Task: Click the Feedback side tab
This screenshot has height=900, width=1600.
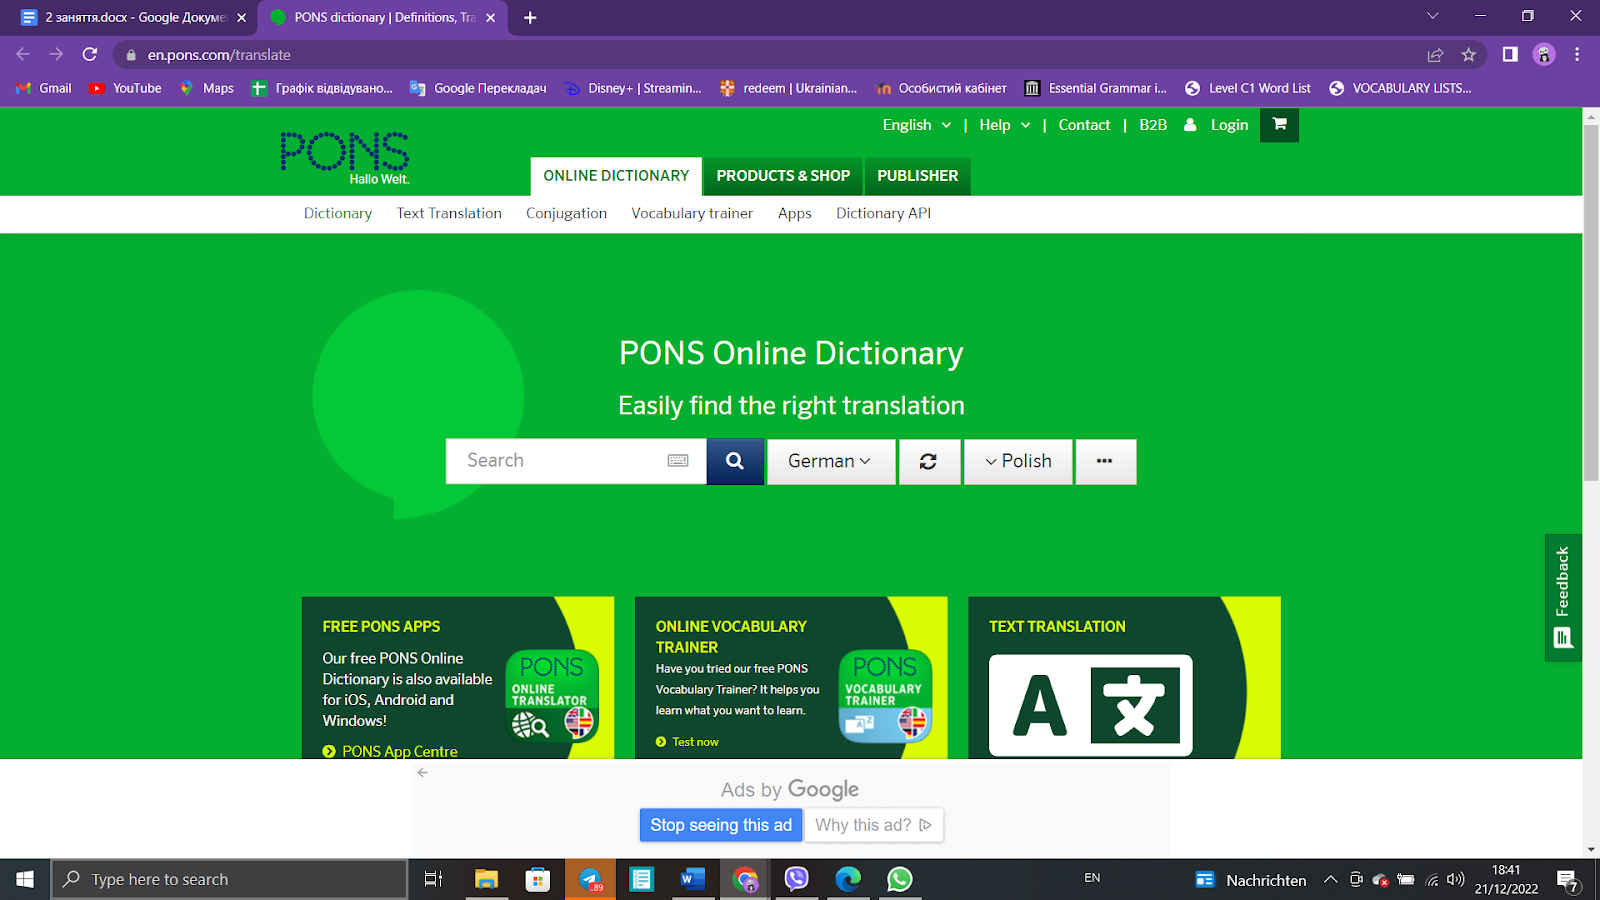Action: pos(1563,598)
